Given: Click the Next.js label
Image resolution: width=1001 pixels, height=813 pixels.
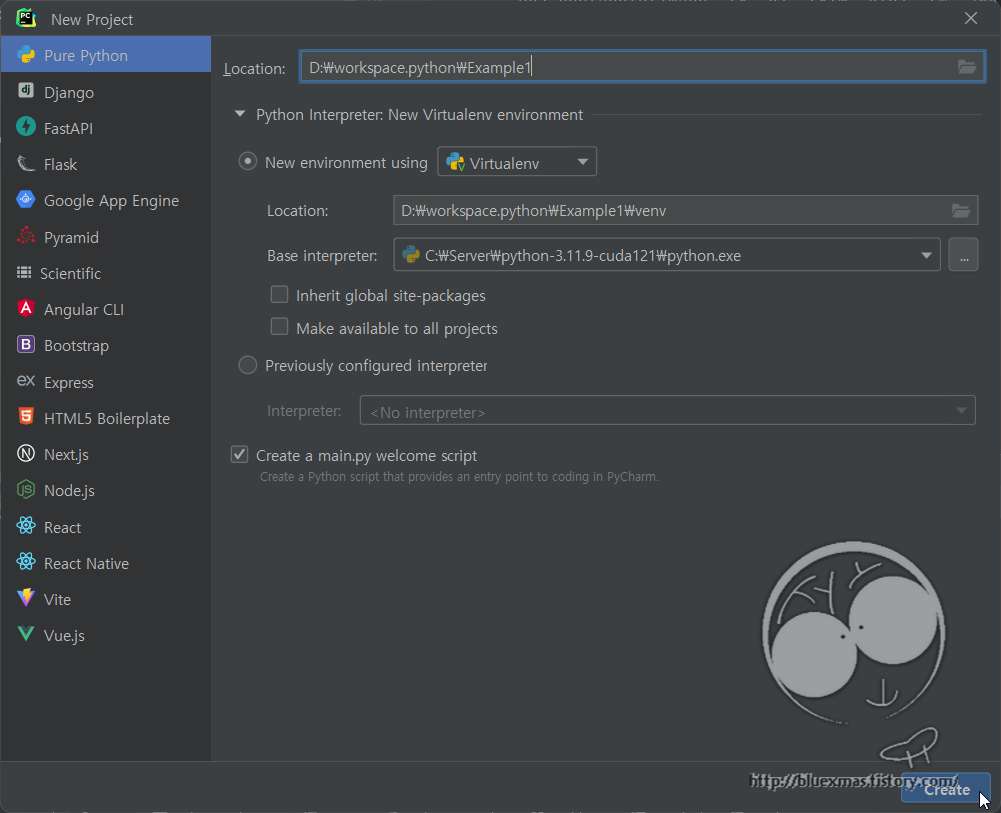Looking at the screenshot, I should 66,454.
